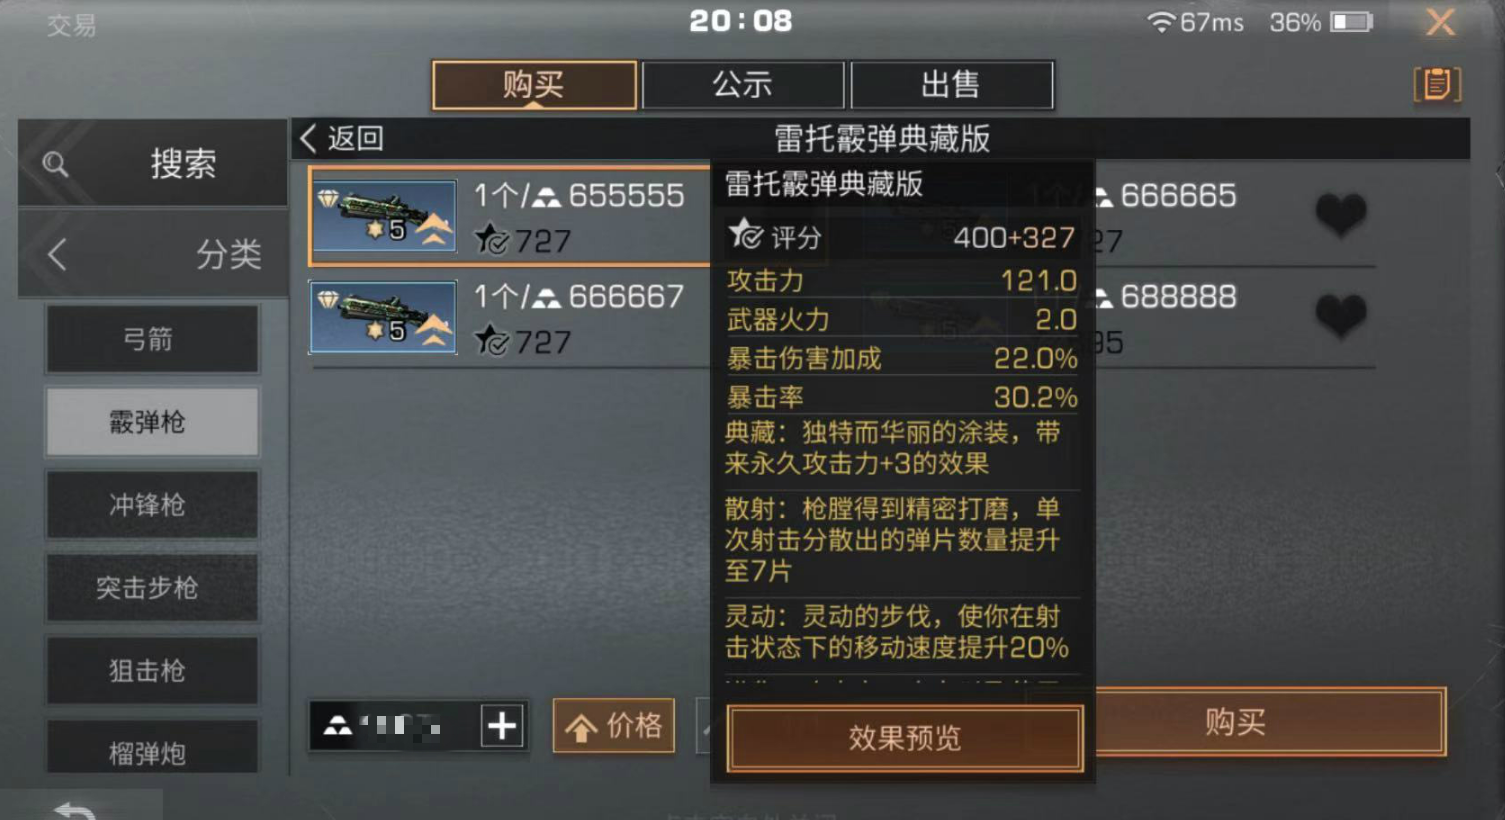Click the undo arrow icon at bottom-left
The height and width of the screenshot is (820, 1505).
pyautogui.click(x=74, y=810)
